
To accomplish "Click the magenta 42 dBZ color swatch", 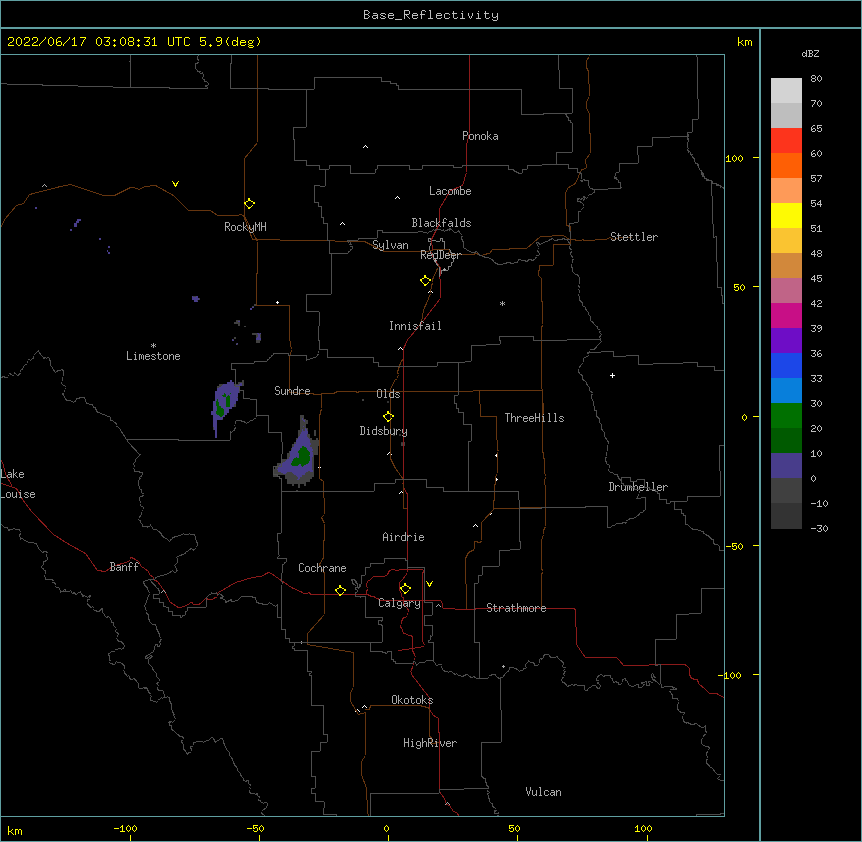I will (786, 315).
